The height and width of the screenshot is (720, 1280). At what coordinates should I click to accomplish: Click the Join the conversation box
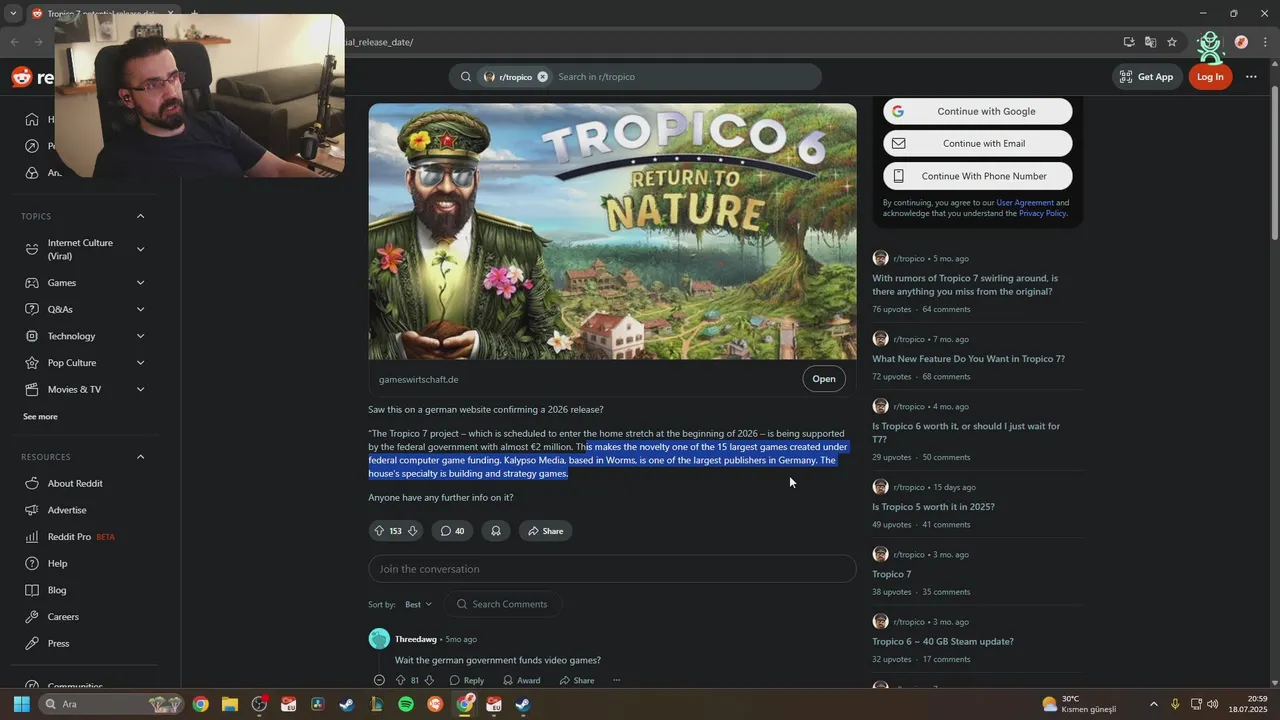pos(612,569)
